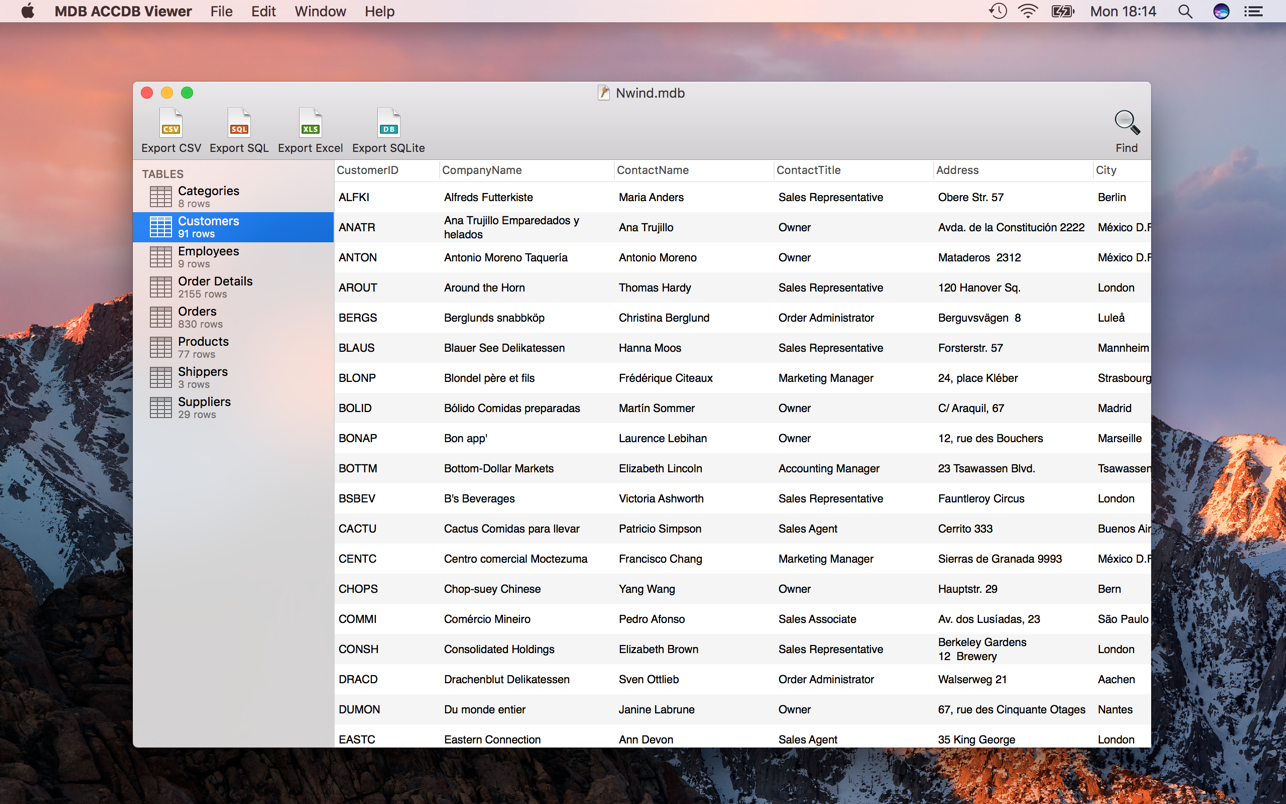1286x804 pixels.
Task: Click the Export SQL toolbar icon
Action: click(239, 124)
